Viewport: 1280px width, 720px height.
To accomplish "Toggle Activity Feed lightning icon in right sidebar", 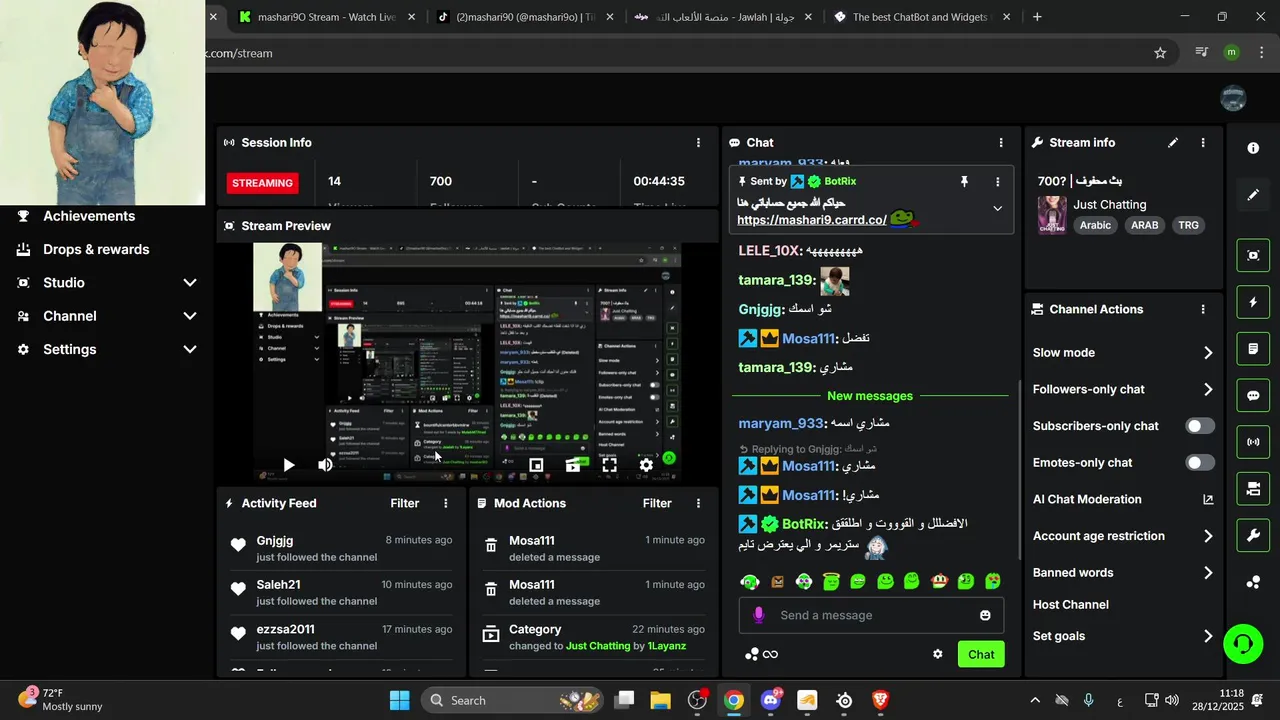I will tap(1253, 302).
